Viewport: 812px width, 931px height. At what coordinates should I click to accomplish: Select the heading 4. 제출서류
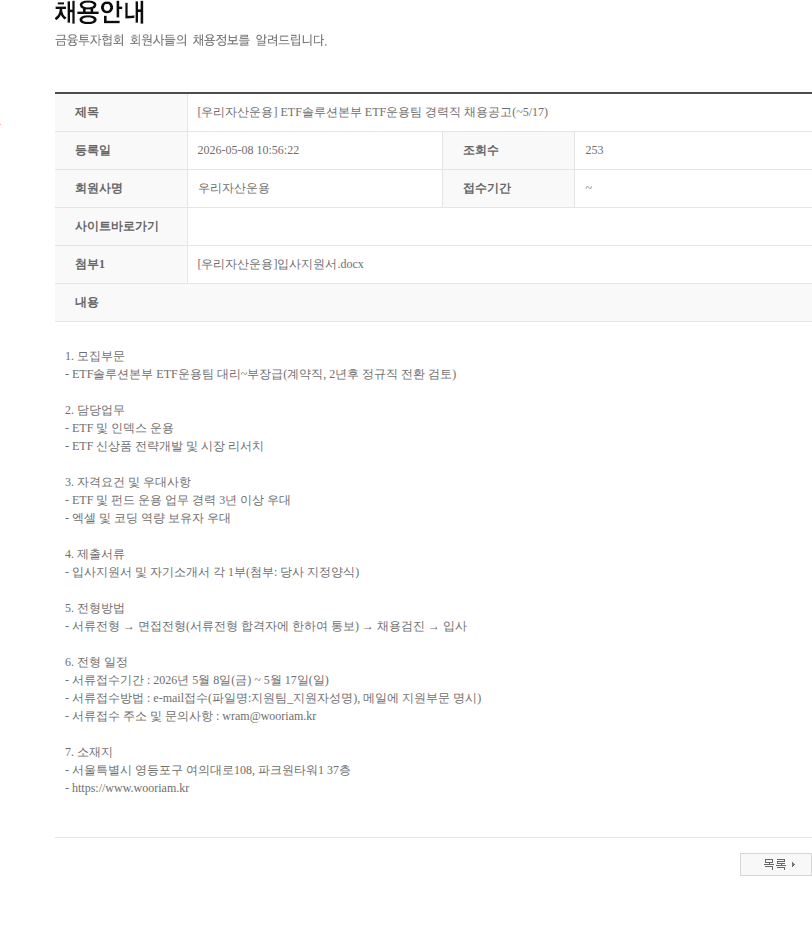(x=94, y=554)
